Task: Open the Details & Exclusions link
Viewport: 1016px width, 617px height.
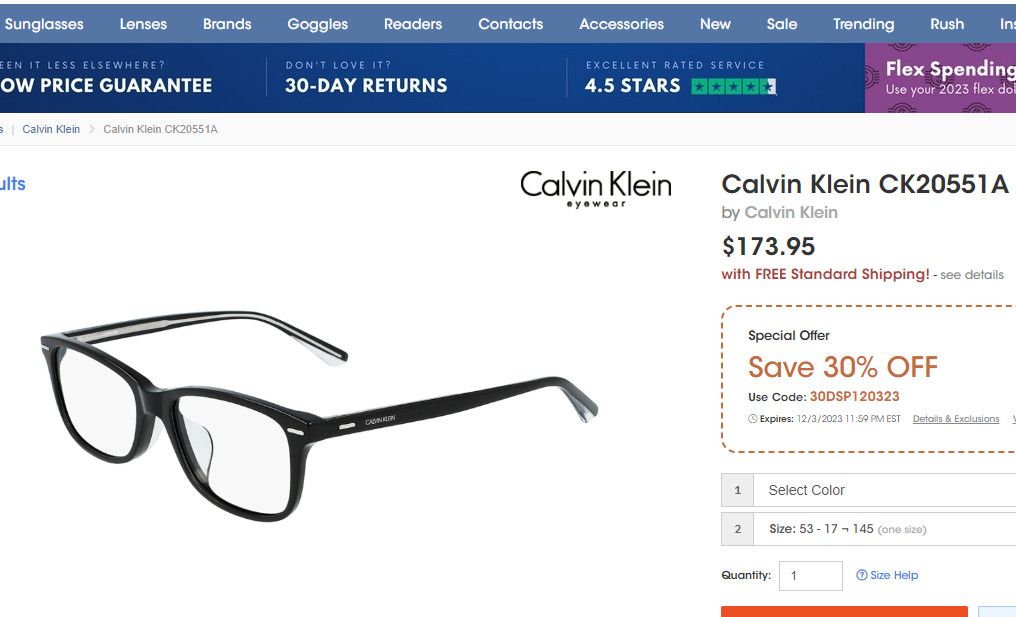Action: [x=955, y=419]
